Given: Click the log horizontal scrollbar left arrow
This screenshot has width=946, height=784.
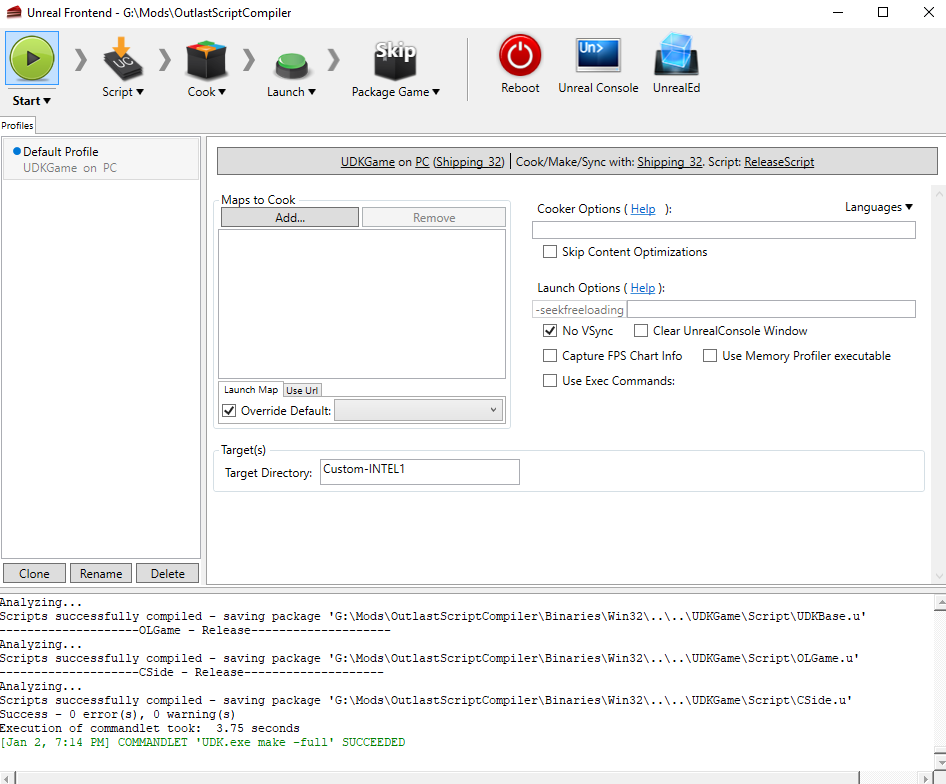Looking at the screenshot, I should tap(7, 778).
